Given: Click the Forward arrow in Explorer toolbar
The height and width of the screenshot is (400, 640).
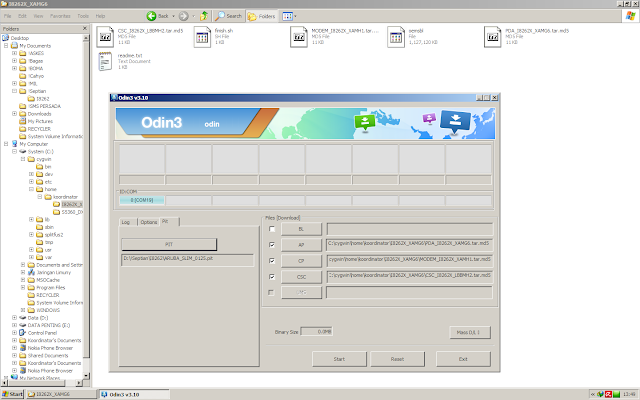Looking at the screenshot, I should (x=184, y=16).
